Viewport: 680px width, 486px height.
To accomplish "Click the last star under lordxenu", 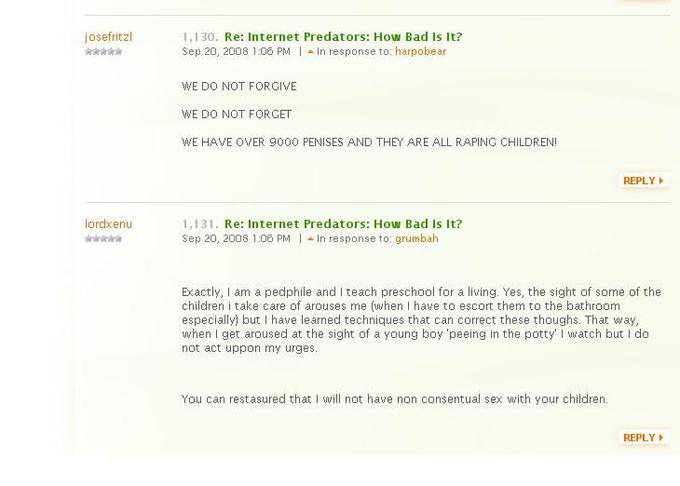I will click(x=118, y=239).
